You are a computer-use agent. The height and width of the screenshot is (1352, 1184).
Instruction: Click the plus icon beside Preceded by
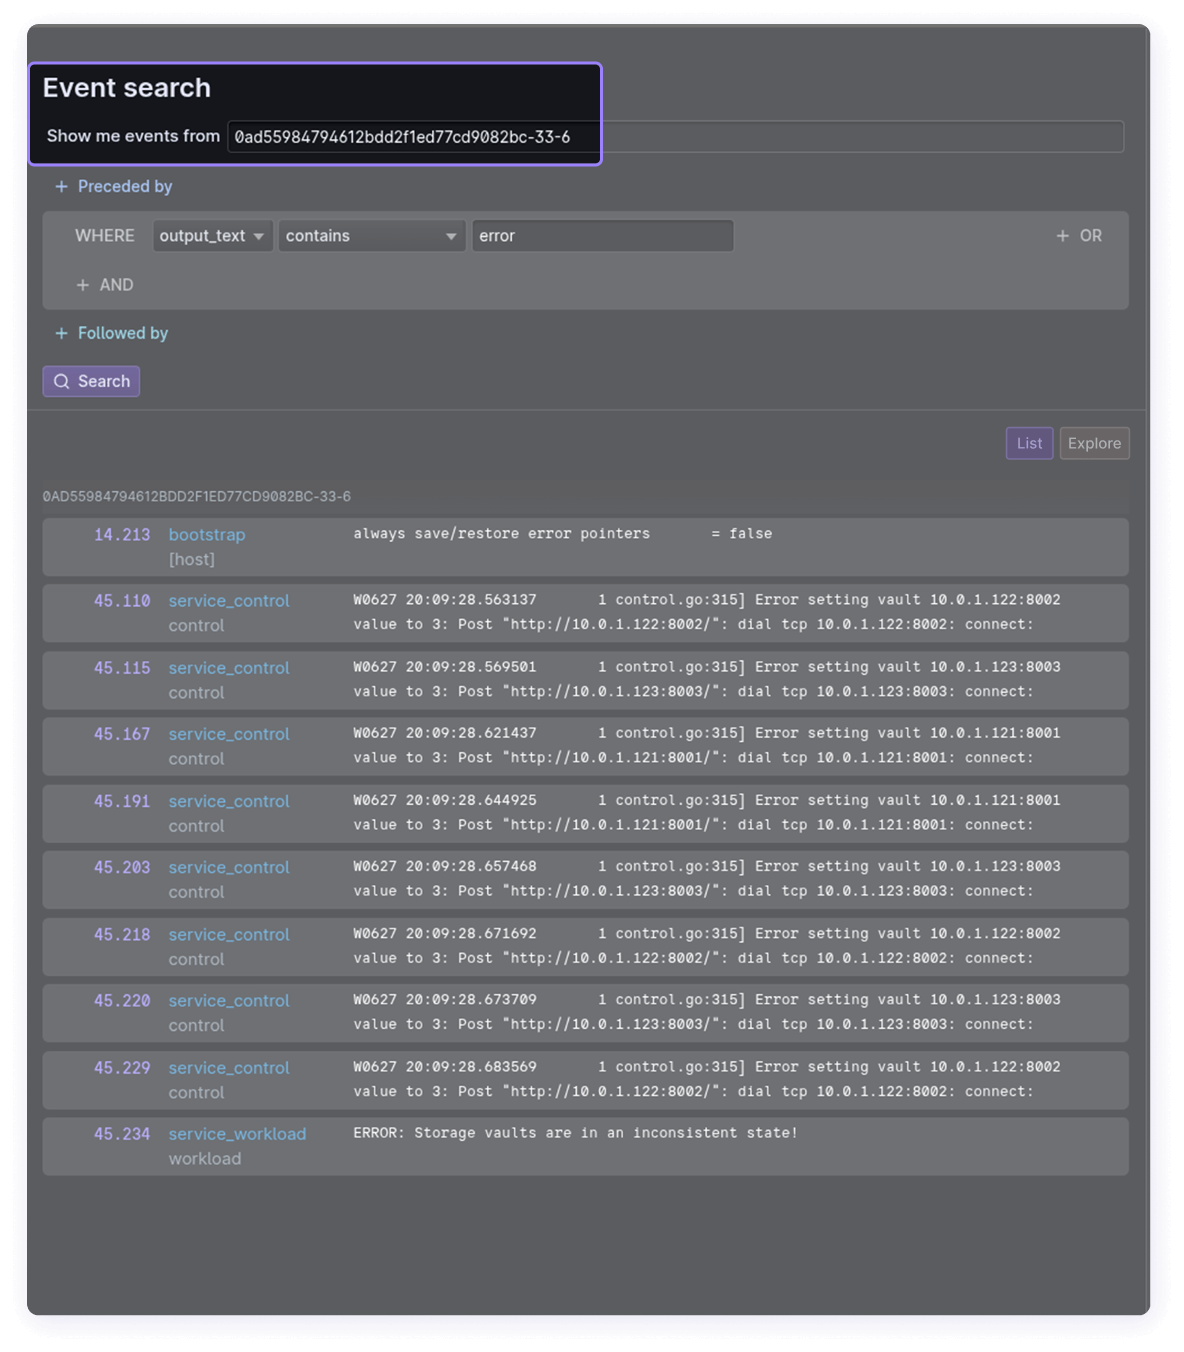click(61, 187)
